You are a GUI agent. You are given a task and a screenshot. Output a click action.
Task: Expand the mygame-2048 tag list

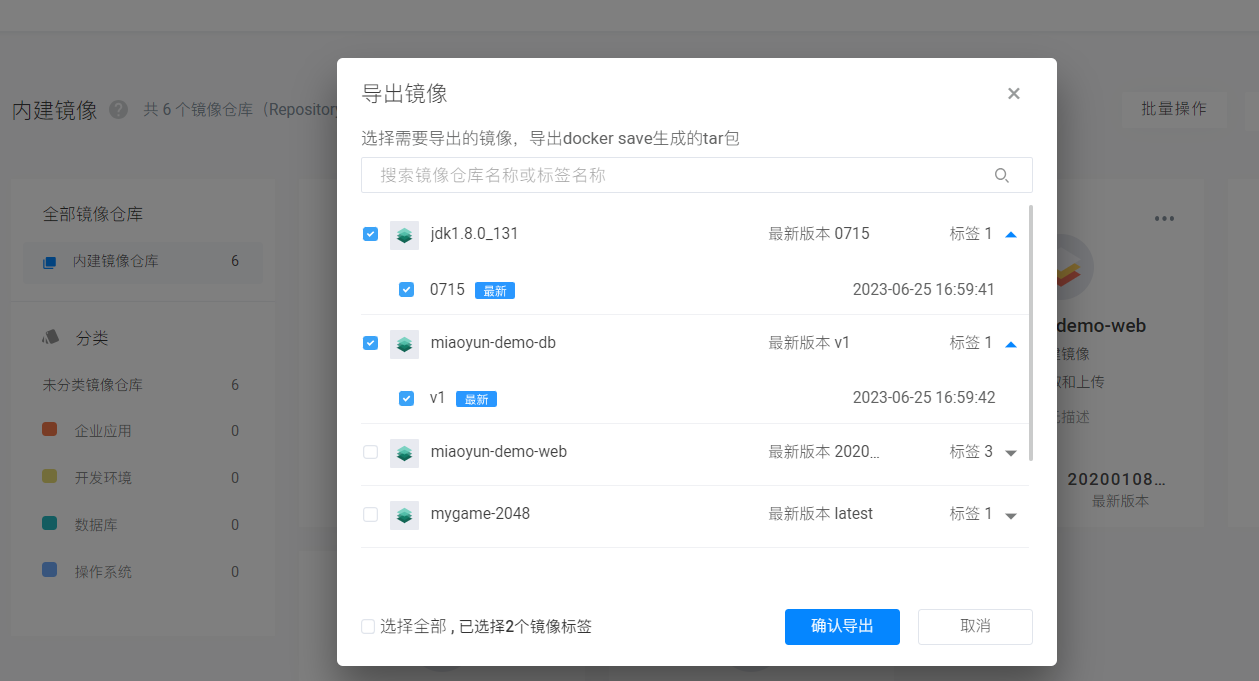1010,515
